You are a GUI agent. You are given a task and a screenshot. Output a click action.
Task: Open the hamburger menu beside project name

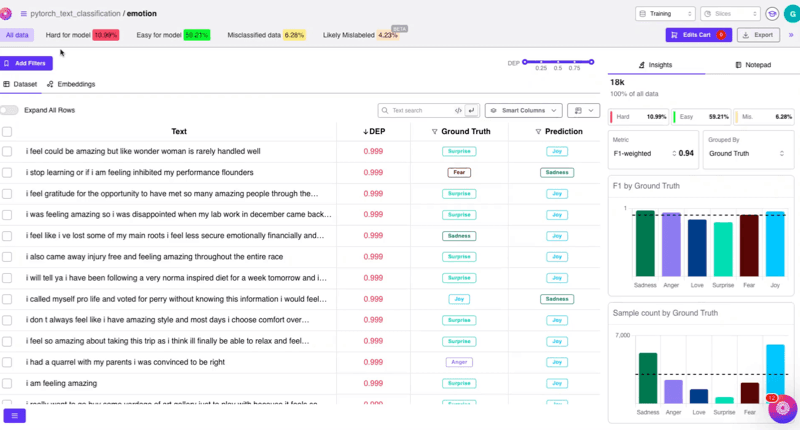[23, 14]
